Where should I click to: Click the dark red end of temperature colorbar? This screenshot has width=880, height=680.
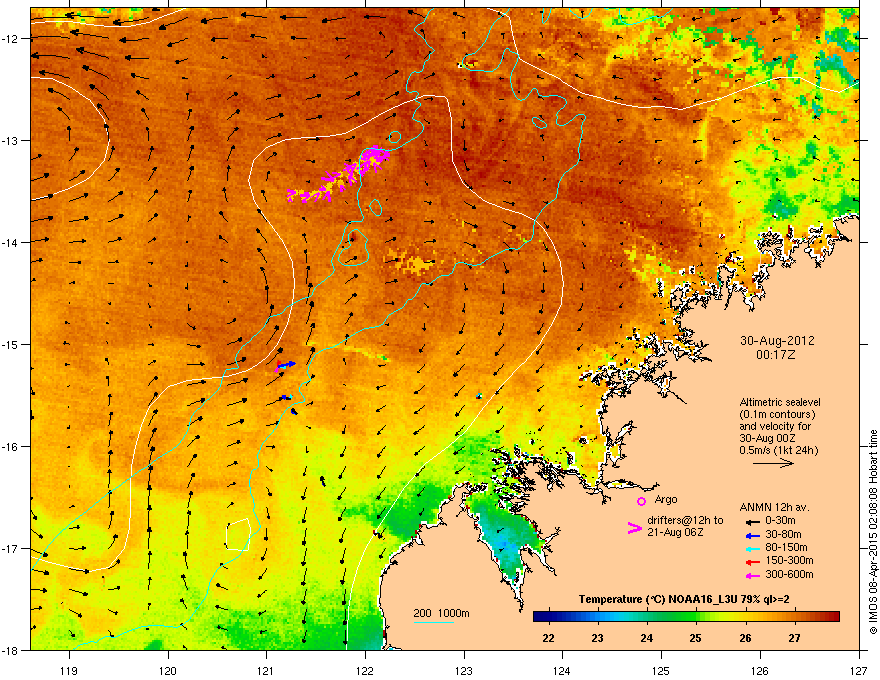point(833,617)
